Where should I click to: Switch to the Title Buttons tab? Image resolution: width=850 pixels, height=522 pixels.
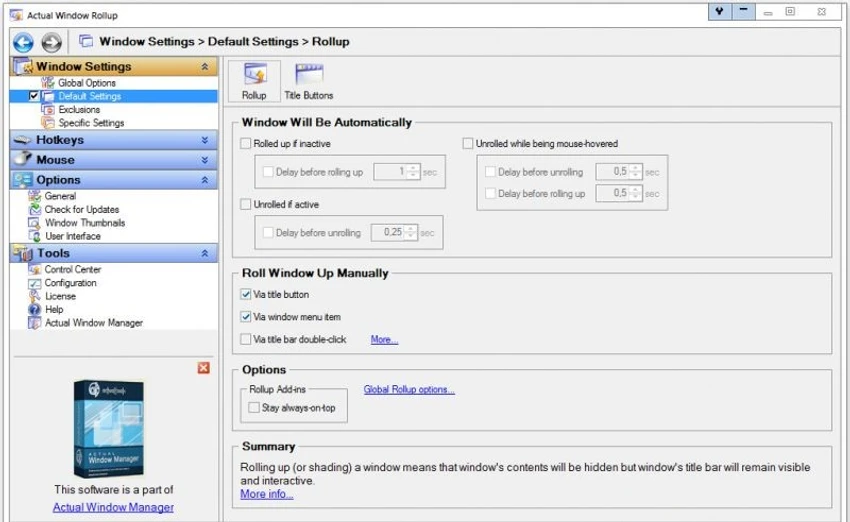(309, 81)
